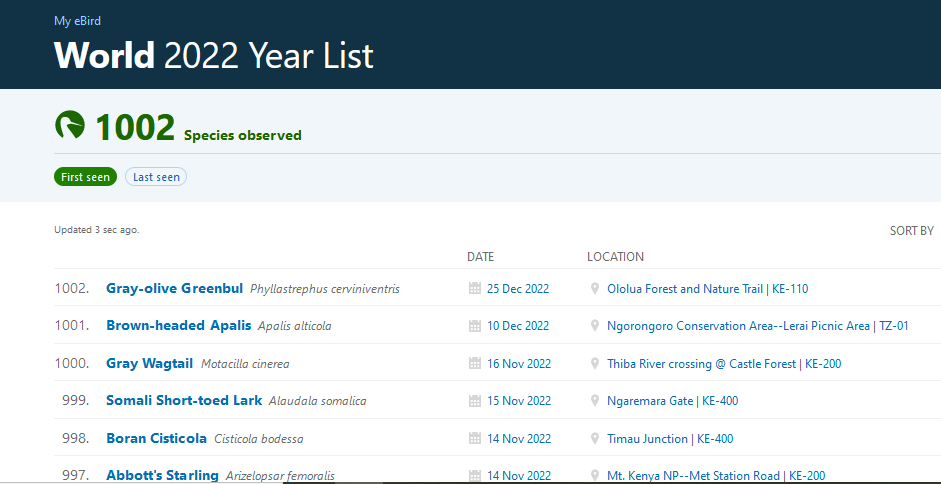Click the World 2022 Year List heading
This screenshot has height=484, width=941.
click(x=214, y=55)
